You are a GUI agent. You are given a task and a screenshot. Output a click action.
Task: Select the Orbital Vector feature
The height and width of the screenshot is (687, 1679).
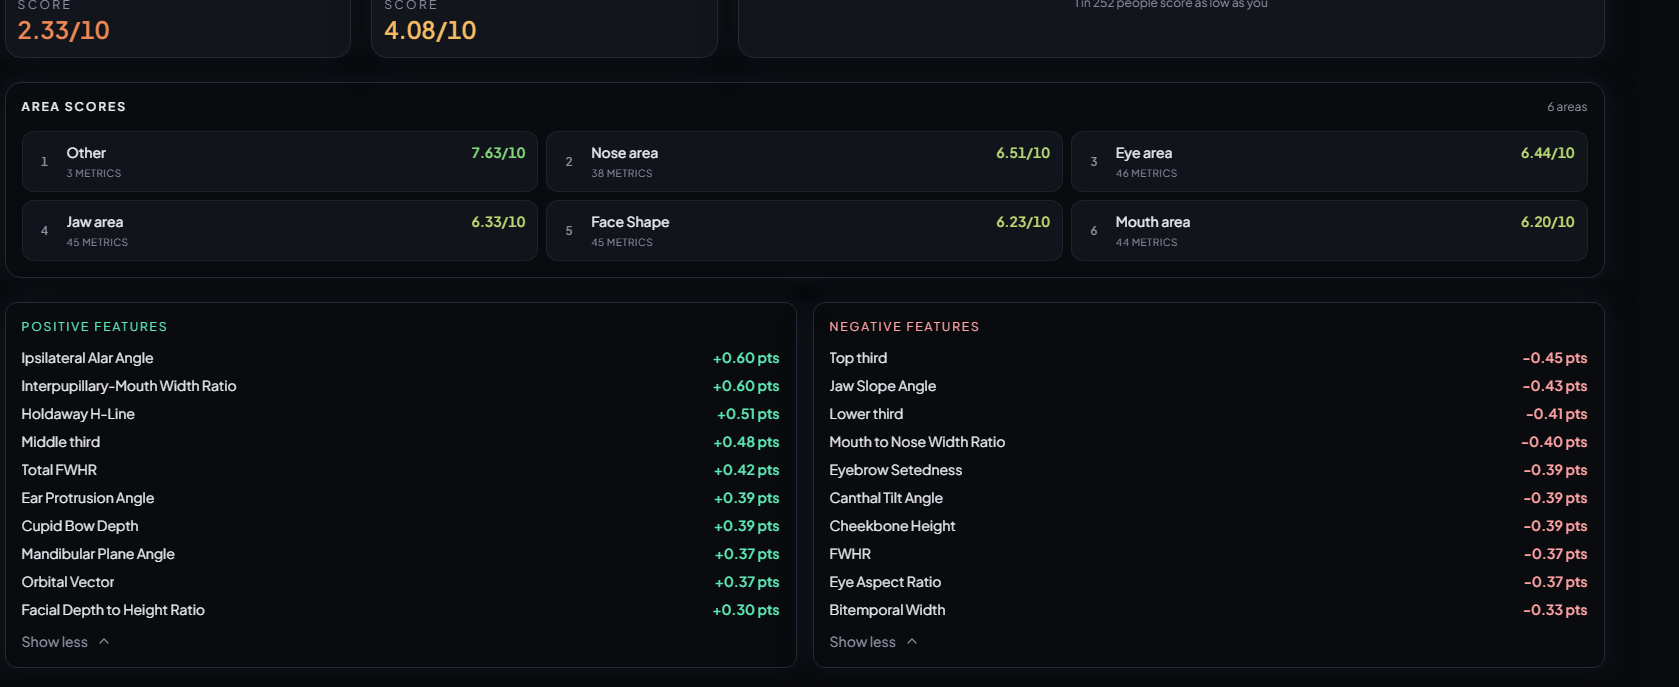400,582
